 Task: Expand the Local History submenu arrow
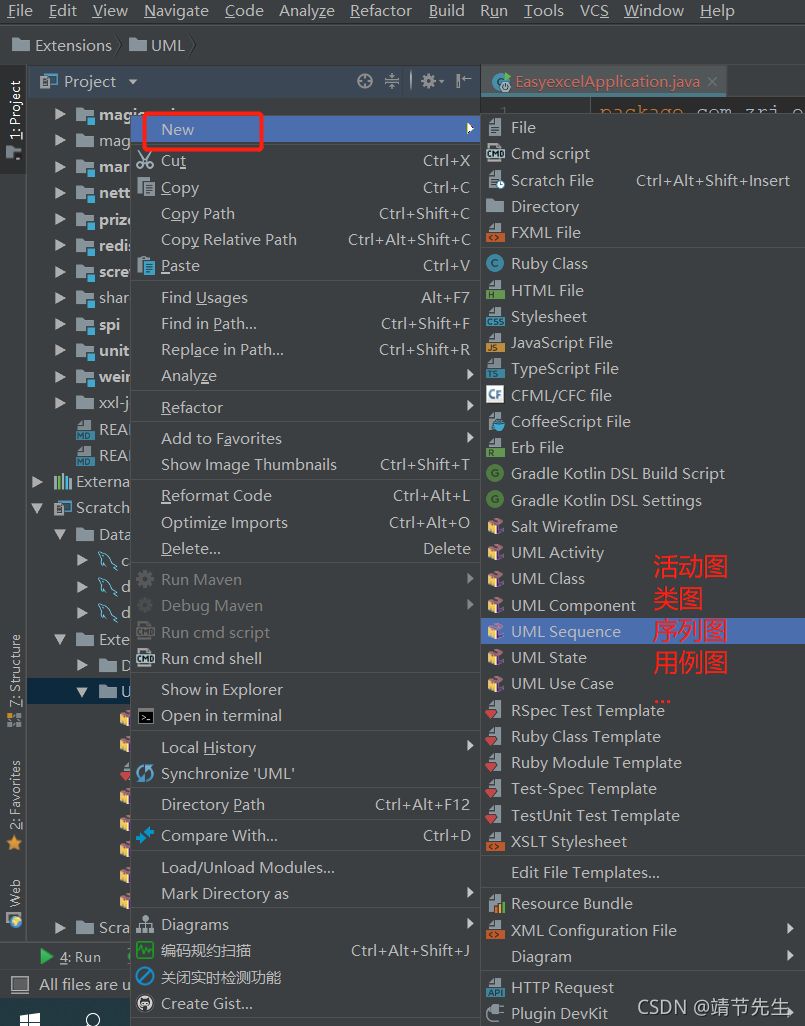pos(470,746)
